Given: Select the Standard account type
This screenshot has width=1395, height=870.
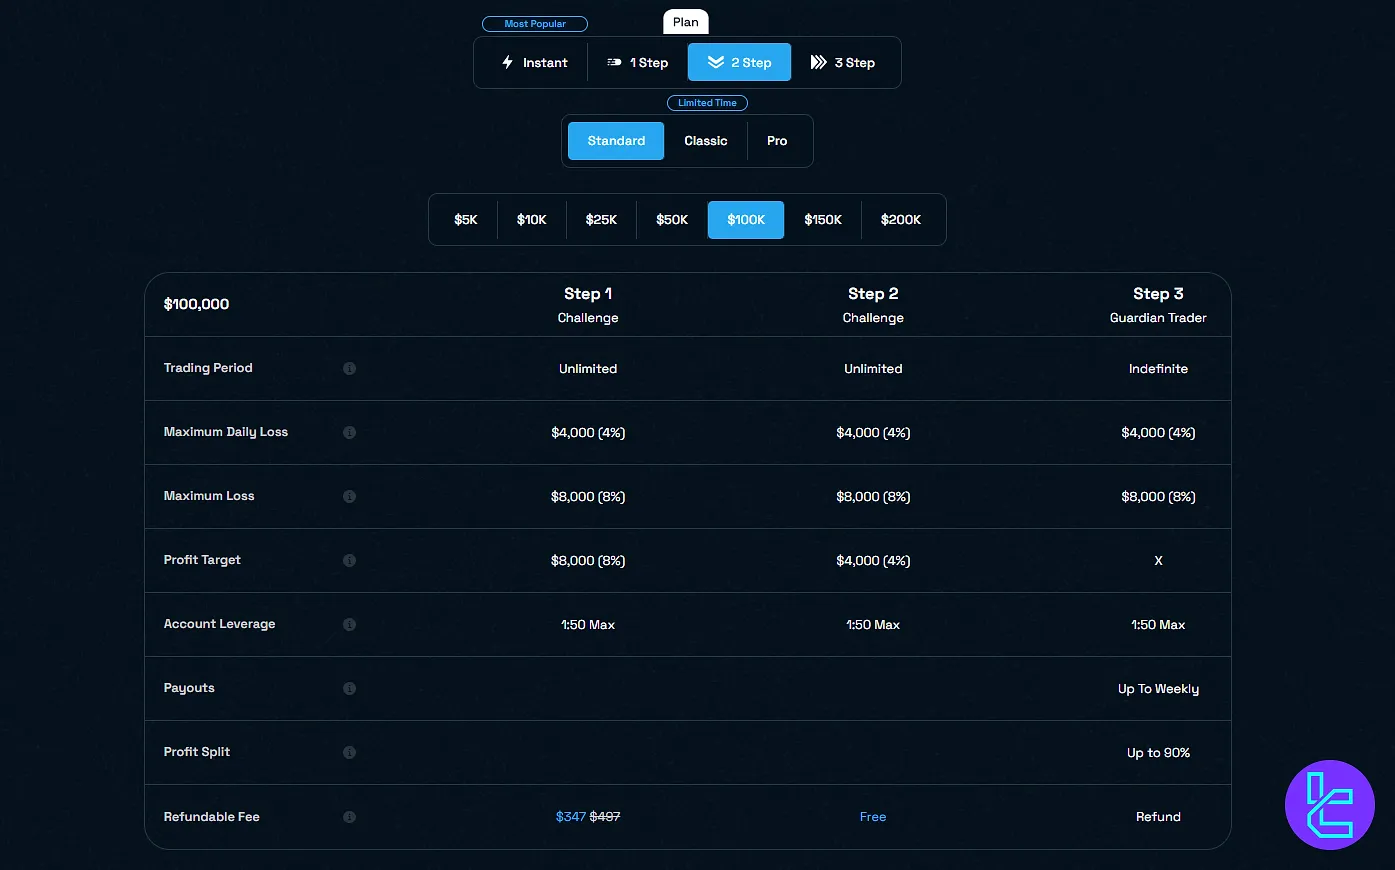Looking at the screenshot, I should click(x=616, y=141).
